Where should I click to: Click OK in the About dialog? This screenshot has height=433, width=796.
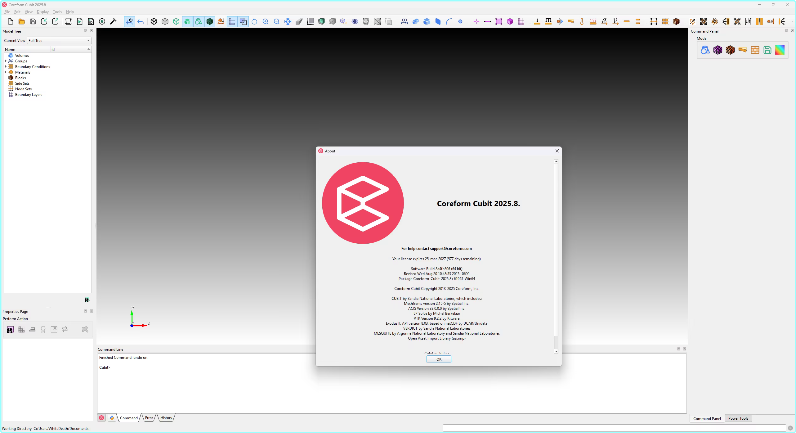point(439,359)
